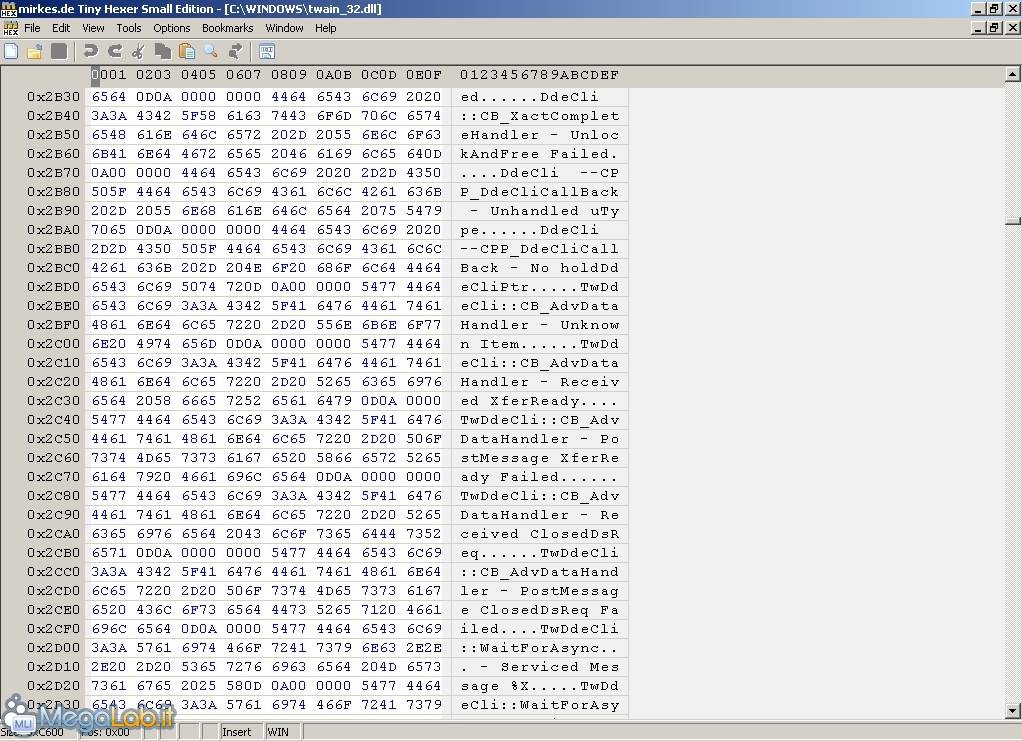Click the document HEX icon beside File
Image resolution: width=1022 pixels, height=741 pixels.
(x=10, y=28)
